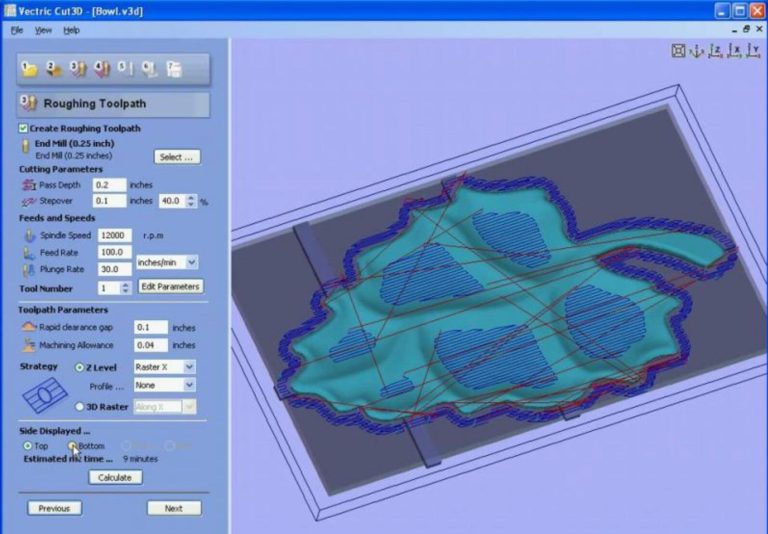Click Feed Rate field 100.0
Image resolution: width=768 pixels, height=534 pixels.
point(115,252)
